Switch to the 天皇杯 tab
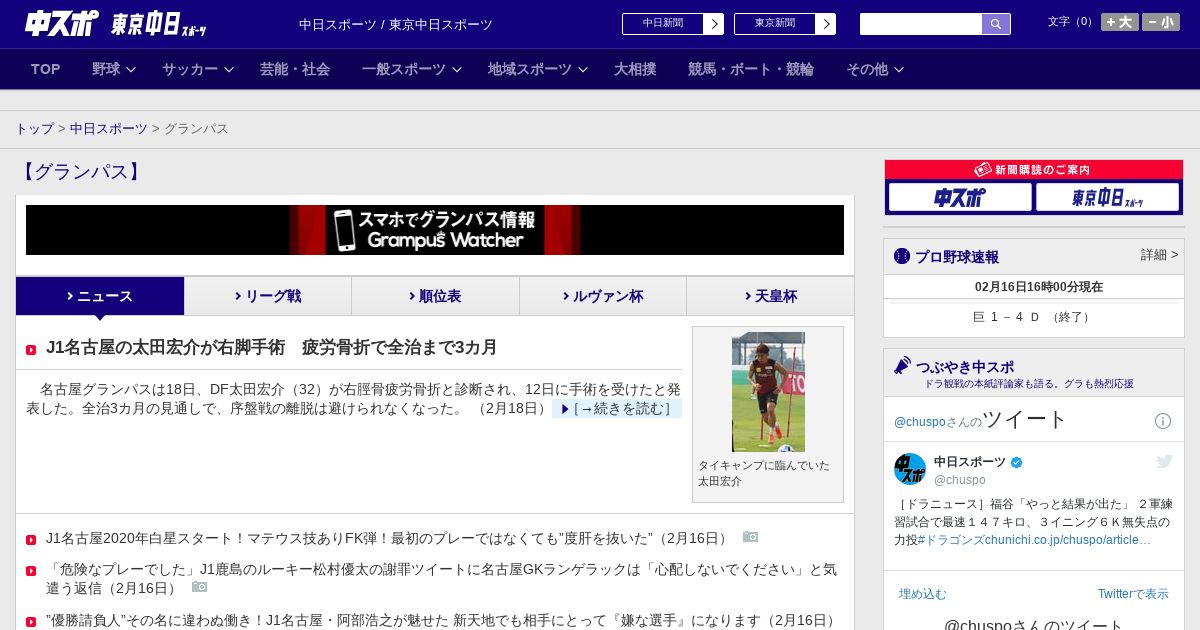The width and height of the screenshot is (1200, 630). click(x=770, y=296)
